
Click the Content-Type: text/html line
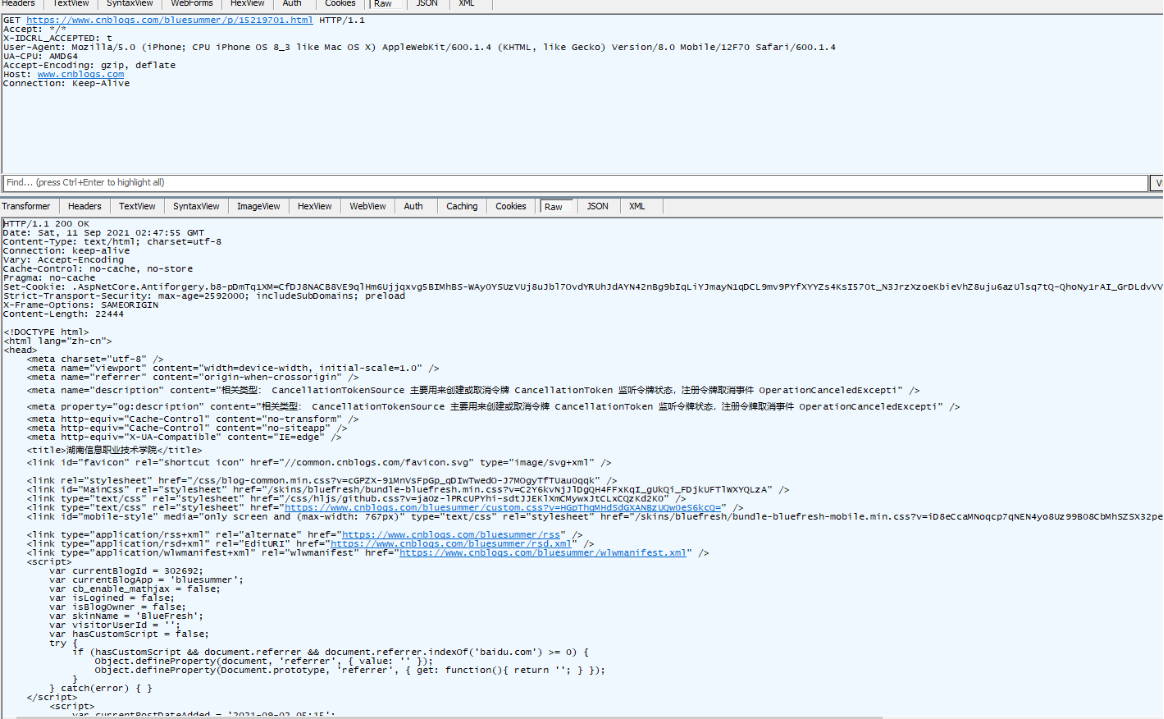[x=112, y=242]
